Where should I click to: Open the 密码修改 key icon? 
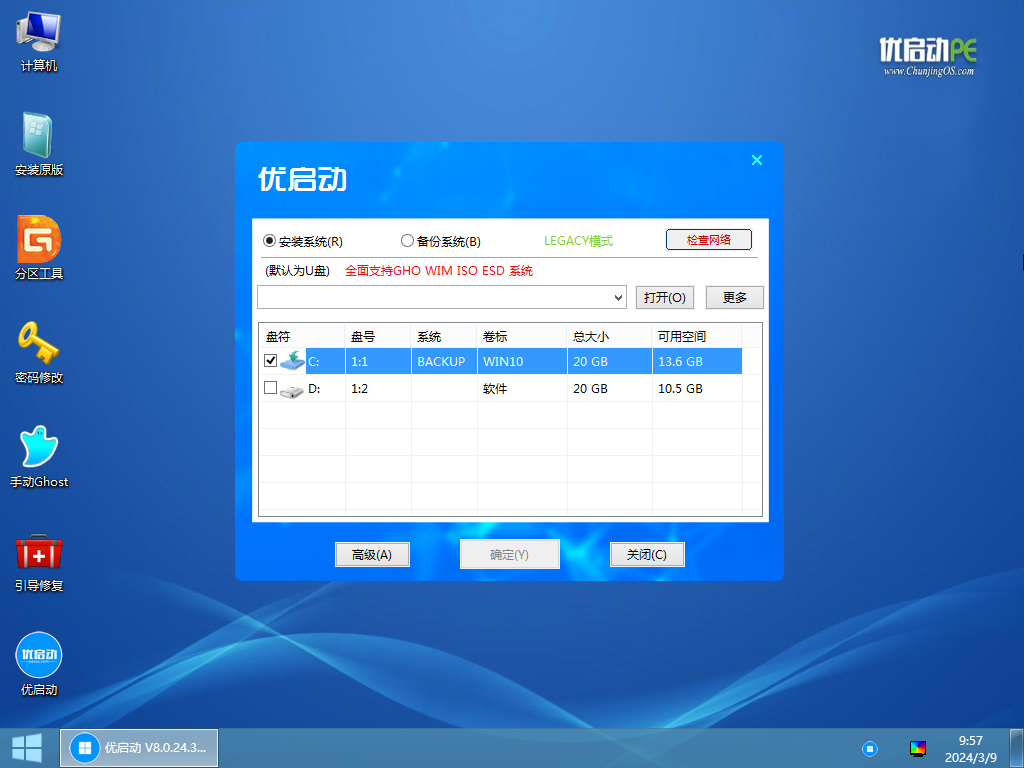[x=39, y=353]
